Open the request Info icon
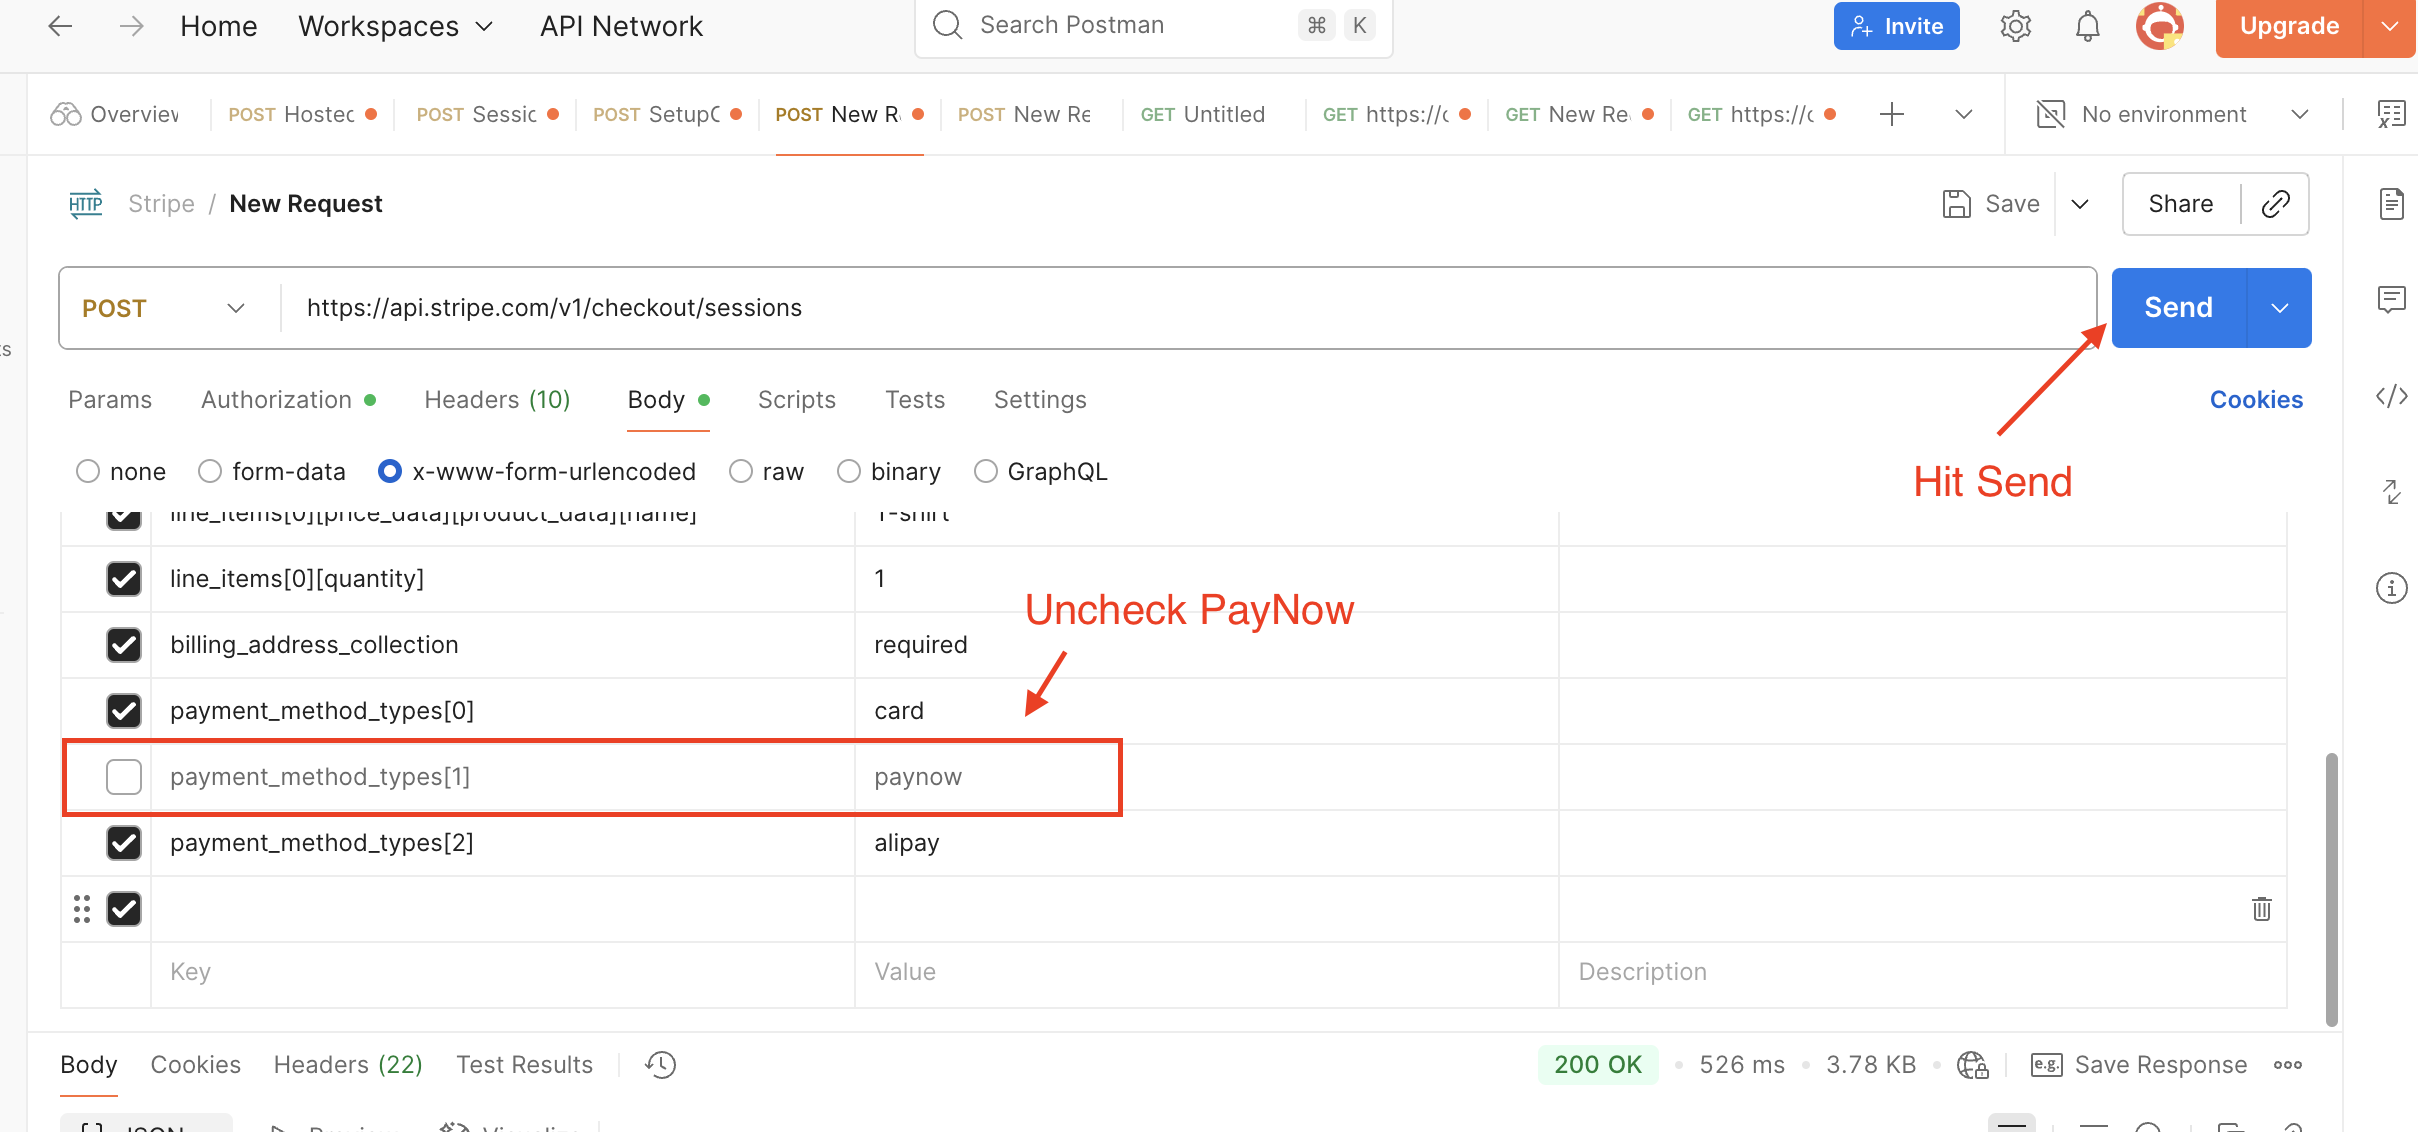The image size is (2418, 1132). (x=2392, y=587)
